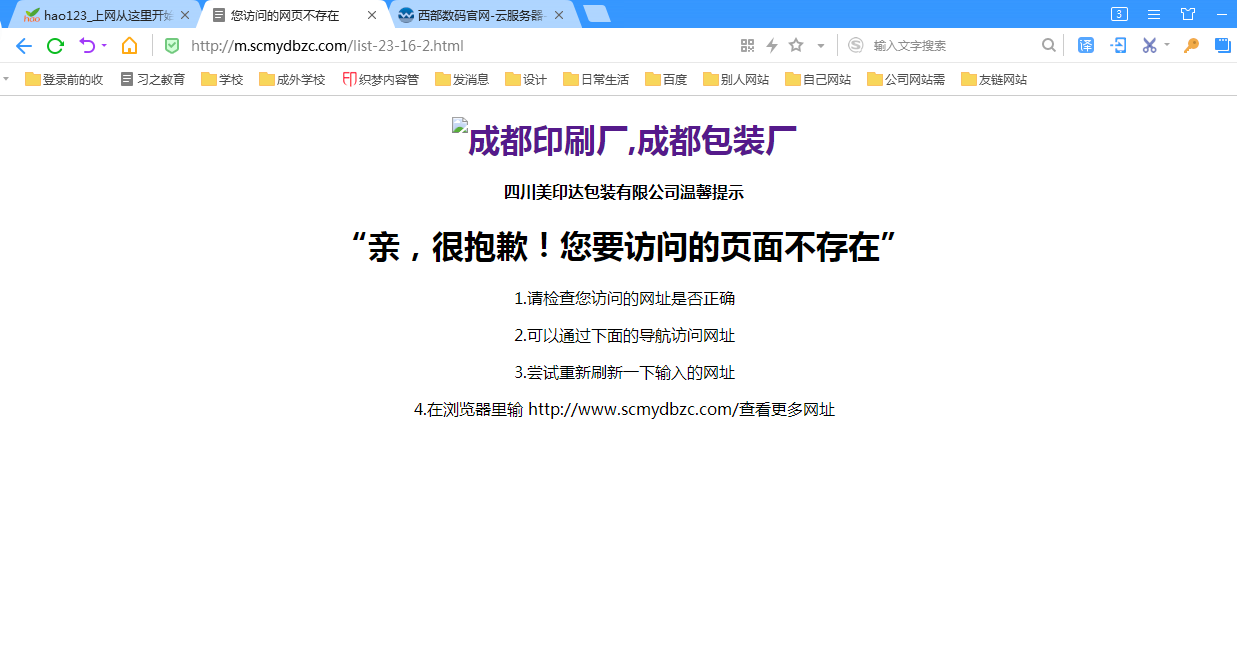Click the QR code grid icon
1237x666 pixels.
(x=748, y=45)
